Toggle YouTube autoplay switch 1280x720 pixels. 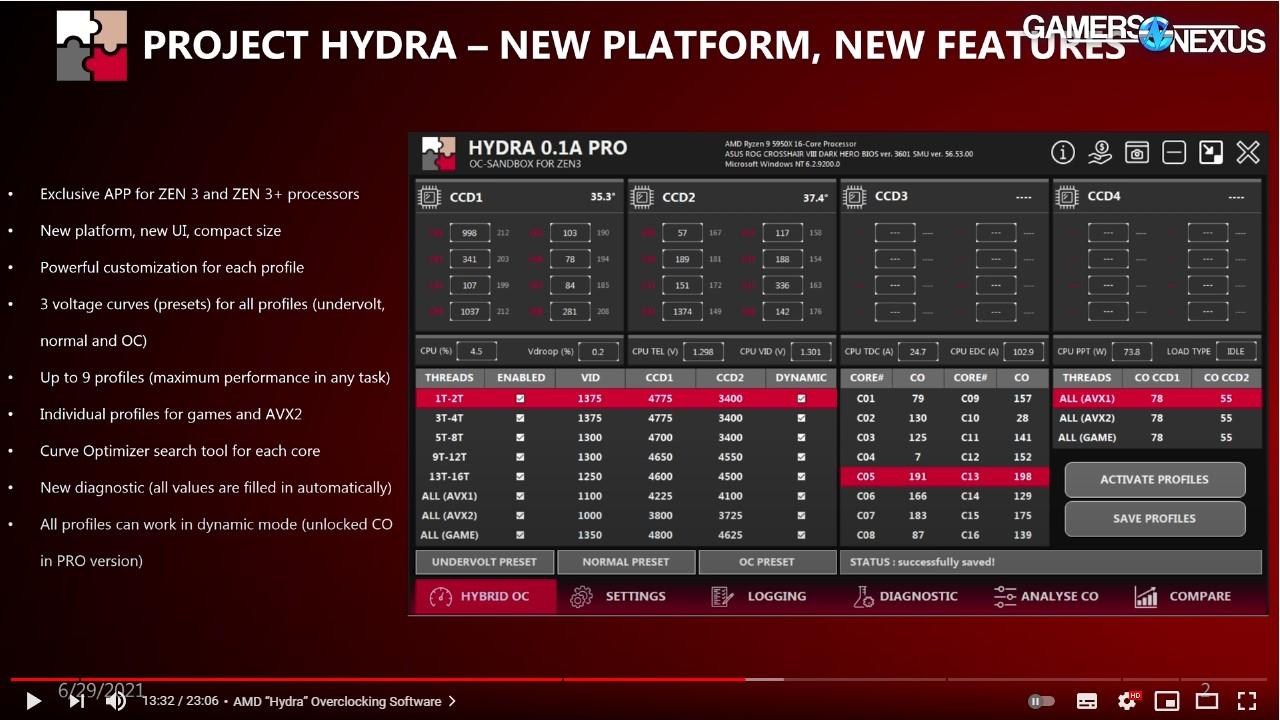(x=1041, y=701)
